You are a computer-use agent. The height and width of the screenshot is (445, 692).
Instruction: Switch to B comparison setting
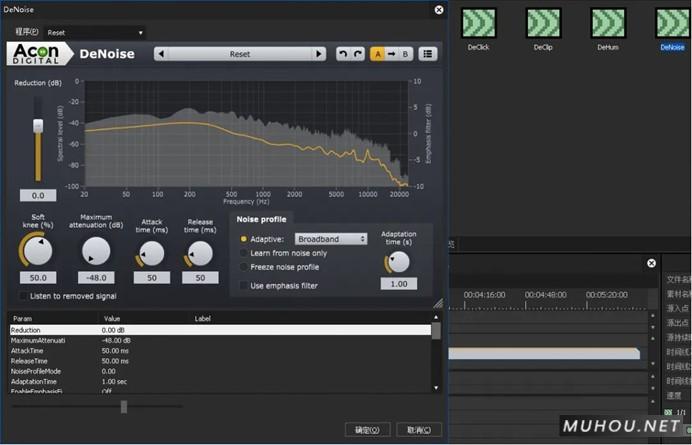coord(405,54)
